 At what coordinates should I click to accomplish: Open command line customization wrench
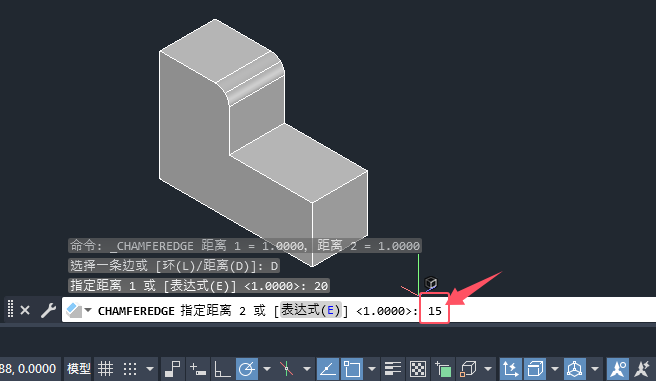tap(48, 310)
